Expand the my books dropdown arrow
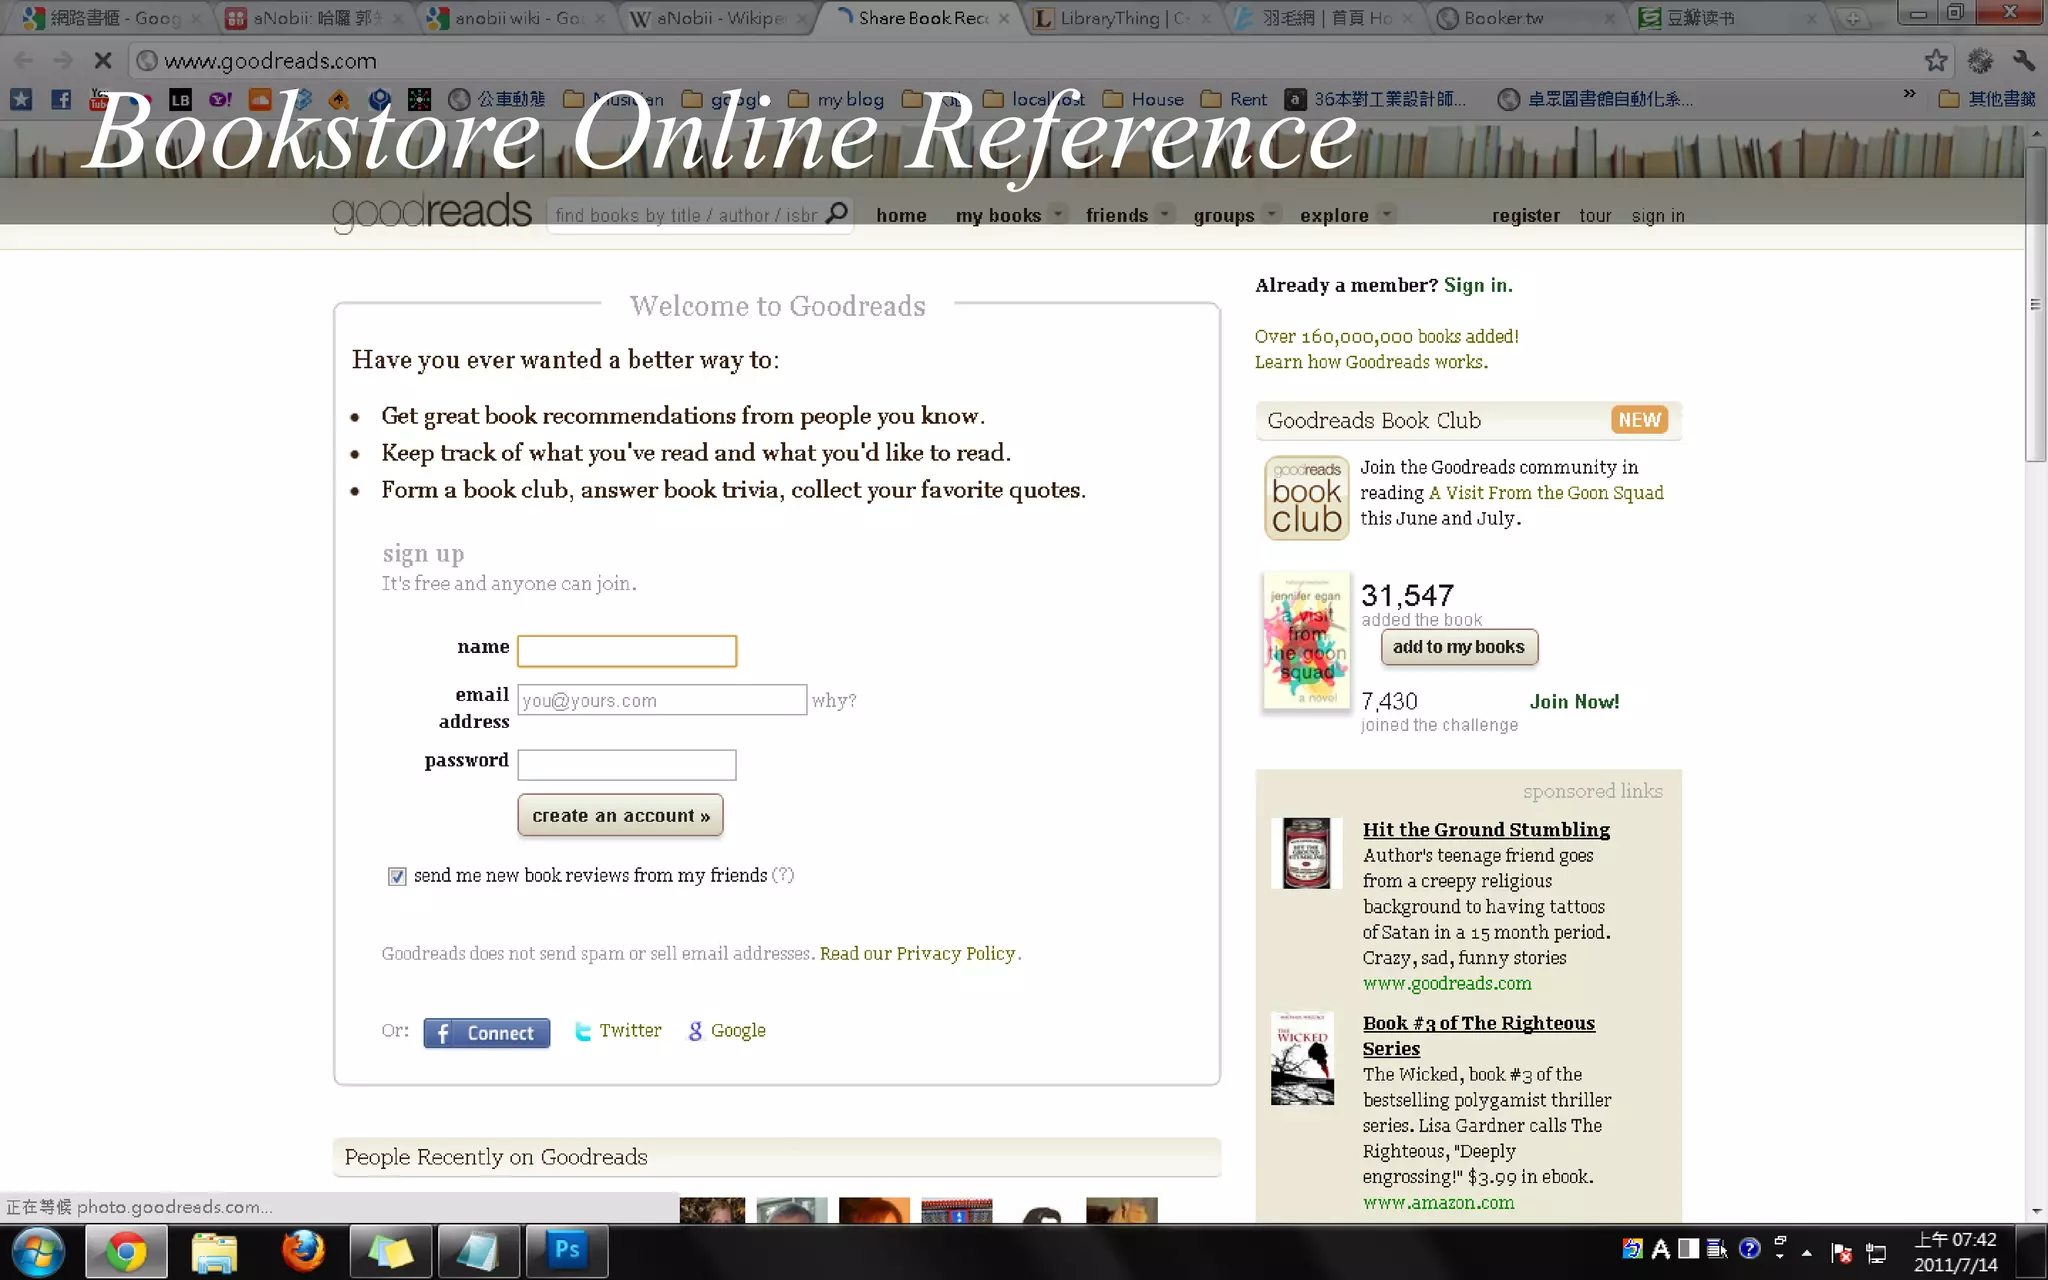Viewport: 2048px width, 1280px height. [1058, 214]
